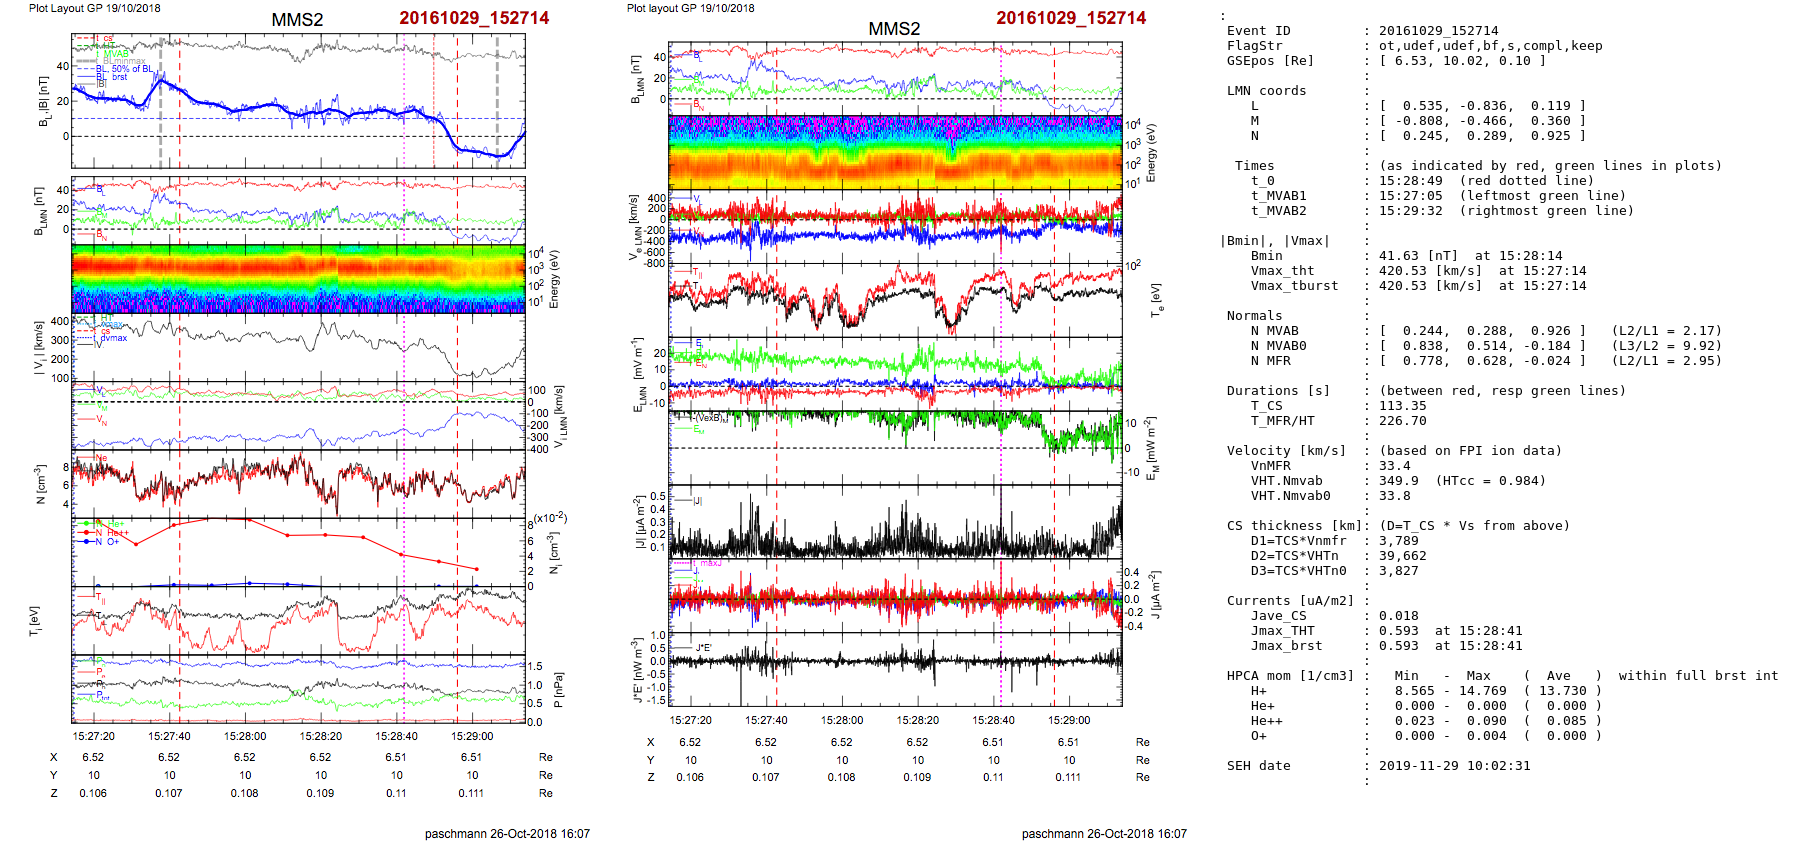Viewport: 1804px width, 841px height.
Task: Click the paschmann 26-Oct-2018 footer under the right plot
Action: pyautogui.click(x=1104, y=833)
